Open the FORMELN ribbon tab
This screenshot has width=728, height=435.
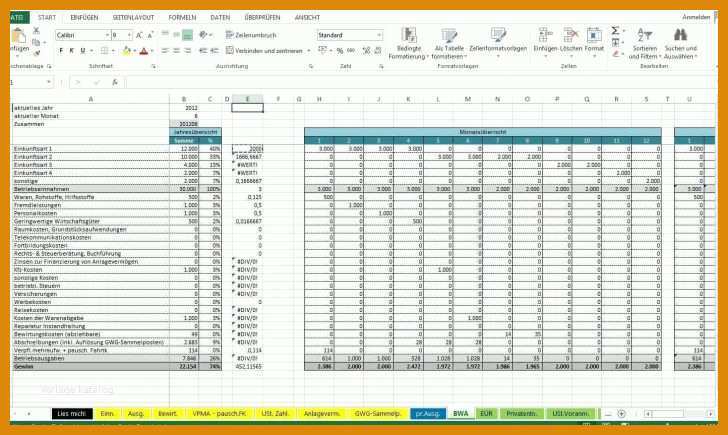click(x=182, y=18)
